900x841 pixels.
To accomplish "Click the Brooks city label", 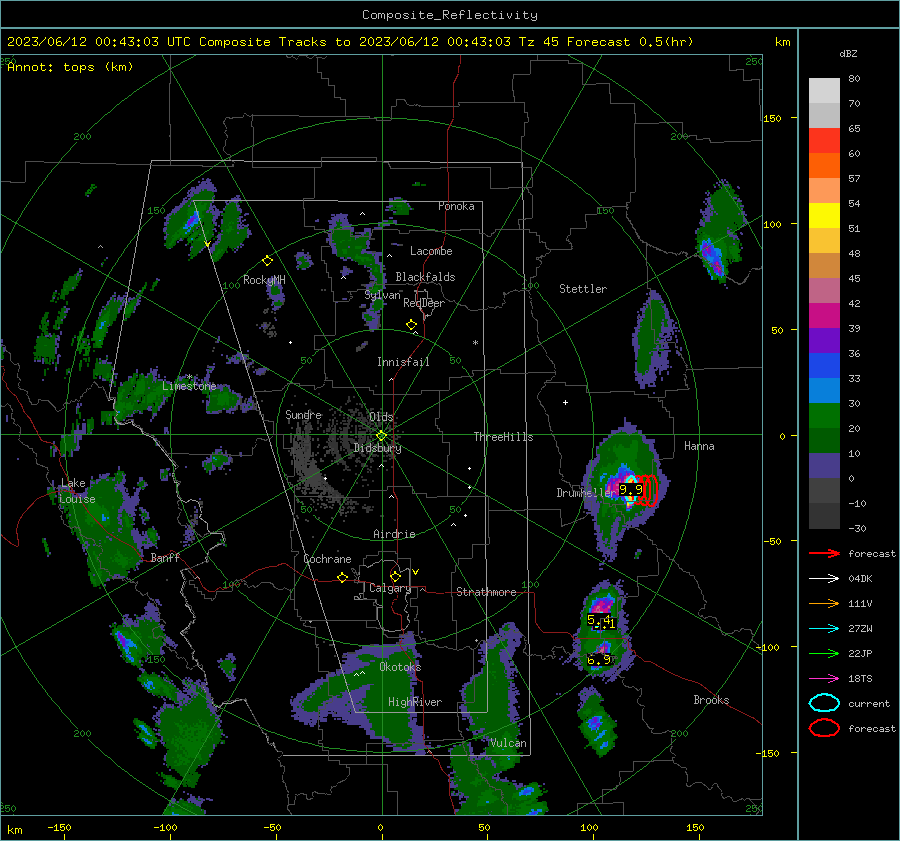I will (x=711, y=700).
